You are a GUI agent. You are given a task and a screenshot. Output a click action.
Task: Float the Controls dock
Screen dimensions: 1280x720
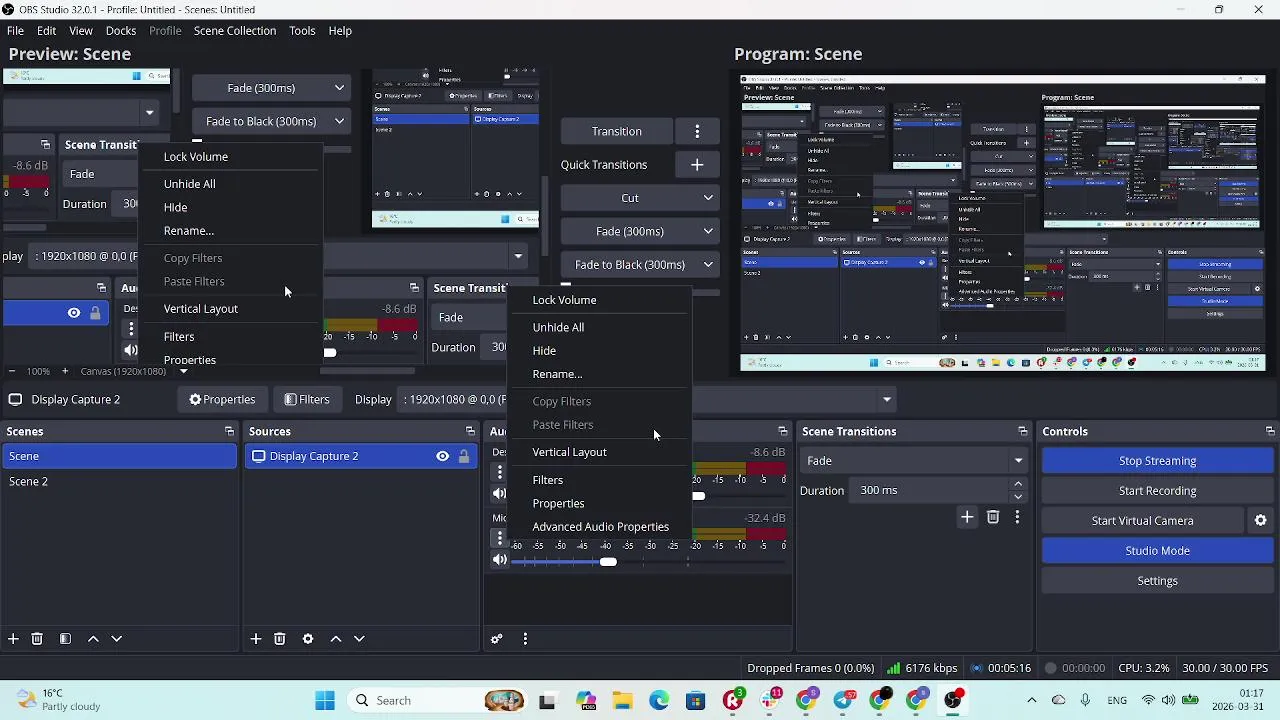1270,431
